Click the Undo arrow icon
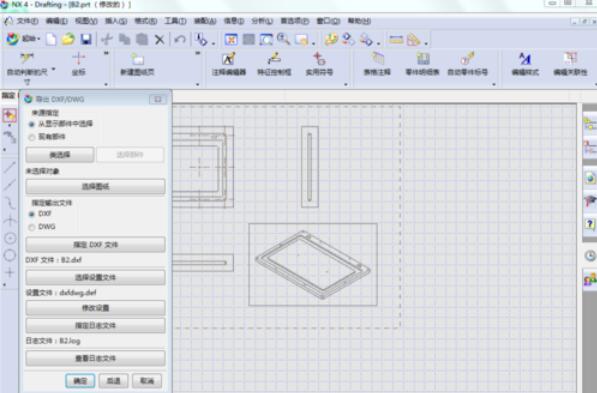The width and height of the screenshot is (597, 393). (180, 39)
